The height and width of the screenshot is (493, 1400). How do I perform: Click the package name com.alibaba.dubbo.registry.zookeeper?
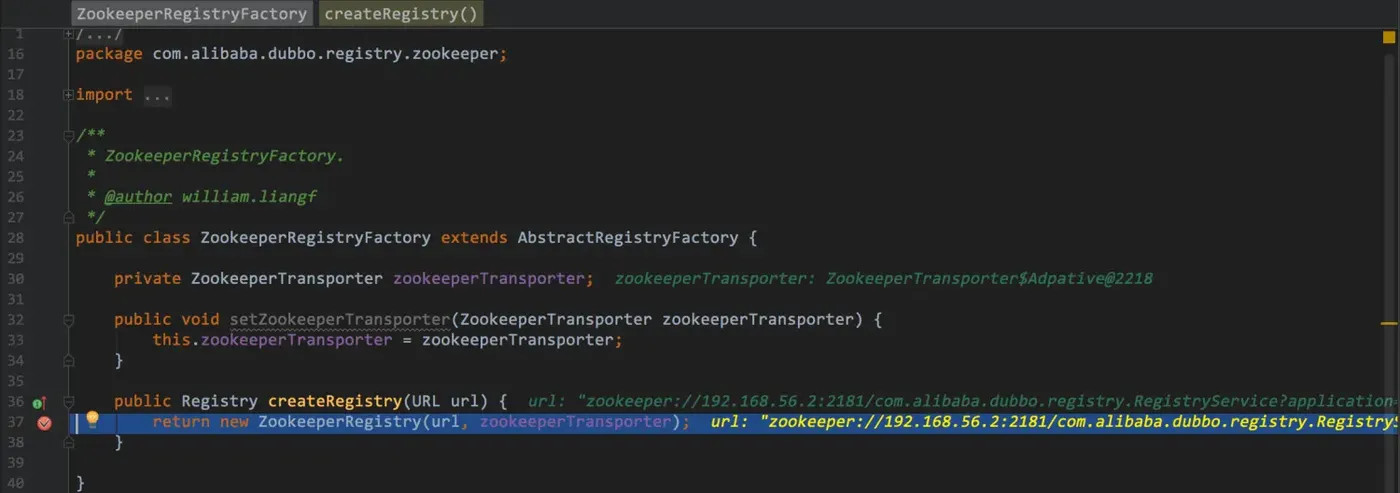[x=325, y=54]
